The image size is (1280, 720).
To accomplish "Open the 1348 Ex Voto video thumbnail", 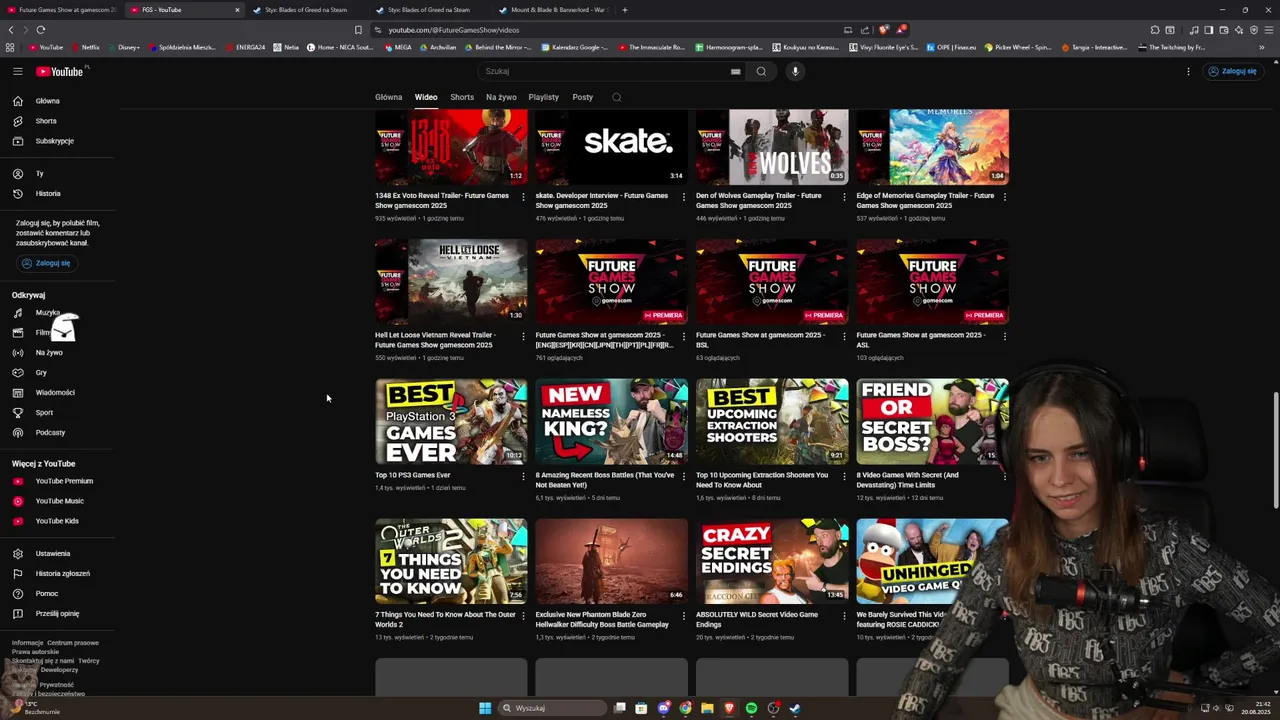I will coord(451,147).
